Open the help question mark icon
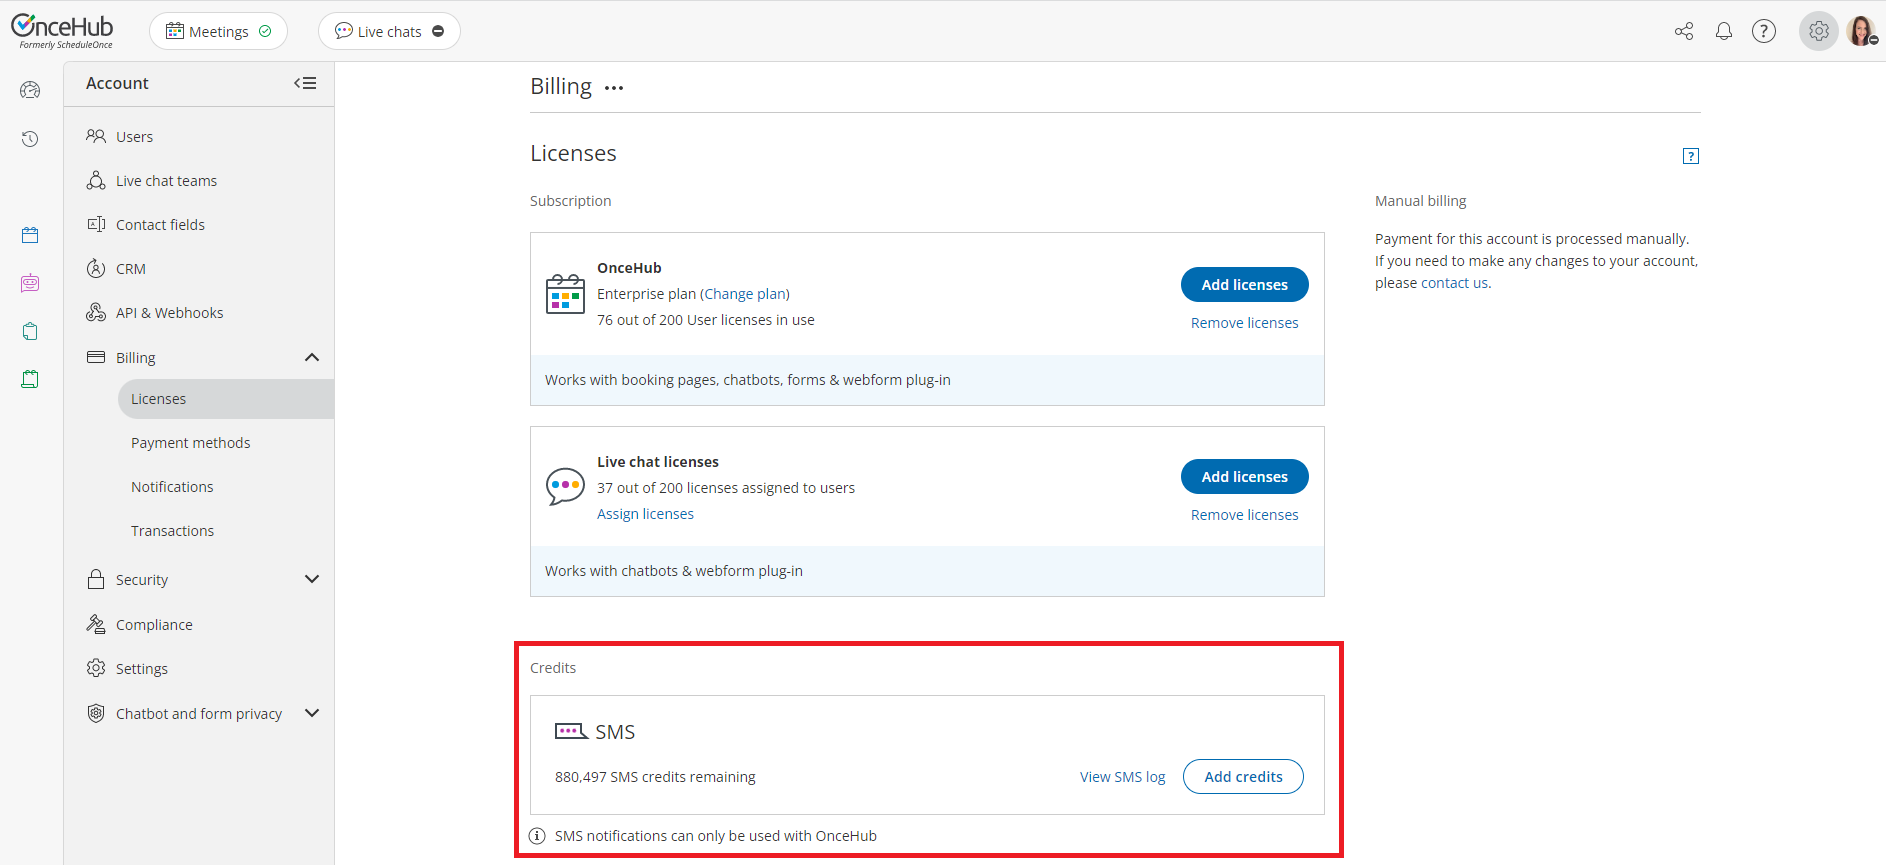Image resolution: width=1886 pixels, height=865 pixels. tap(1764, 31)
